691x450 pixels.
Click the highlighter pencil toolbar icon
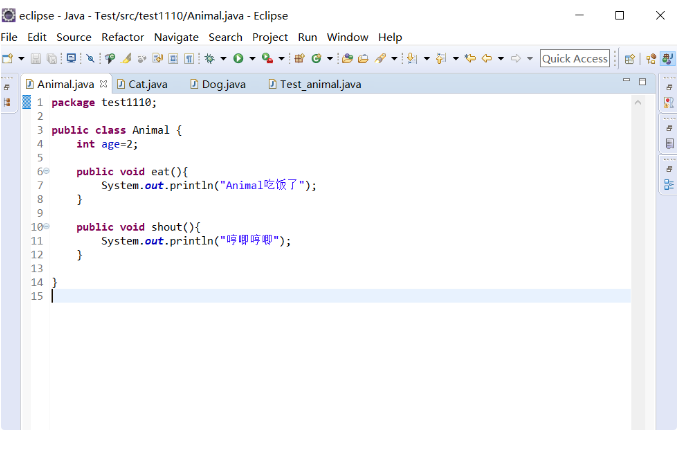pyautogui.click(x=126, y=59)
